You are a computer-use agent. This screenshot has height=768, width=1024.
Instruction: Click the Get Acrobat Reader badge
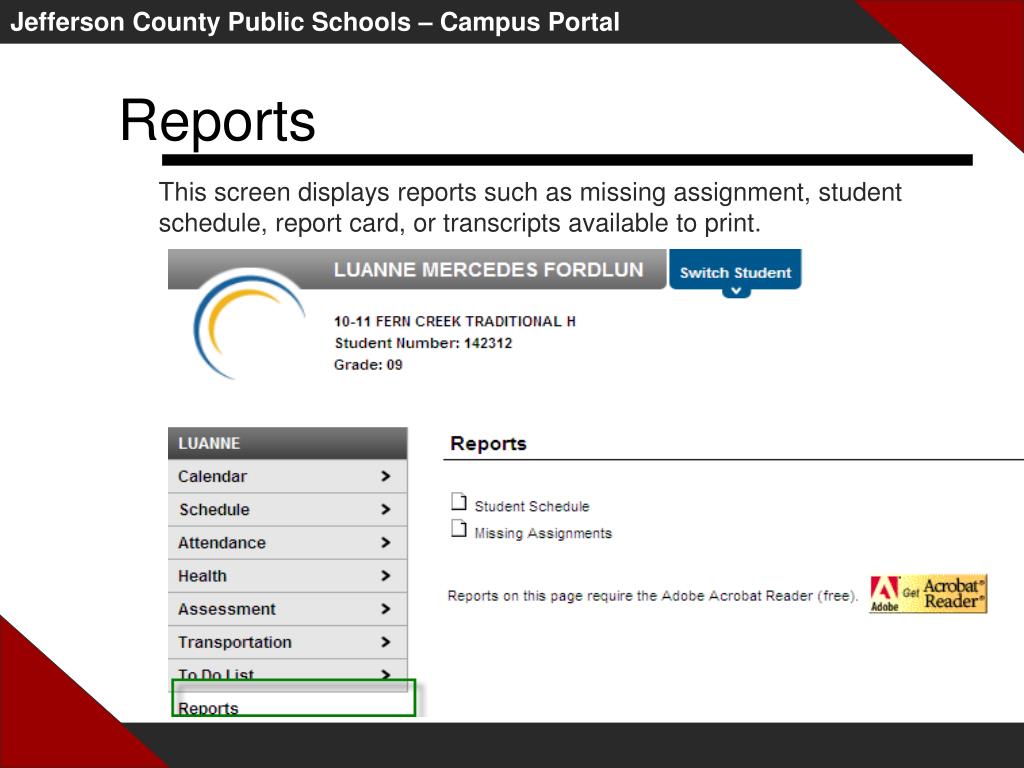[928, 594]
